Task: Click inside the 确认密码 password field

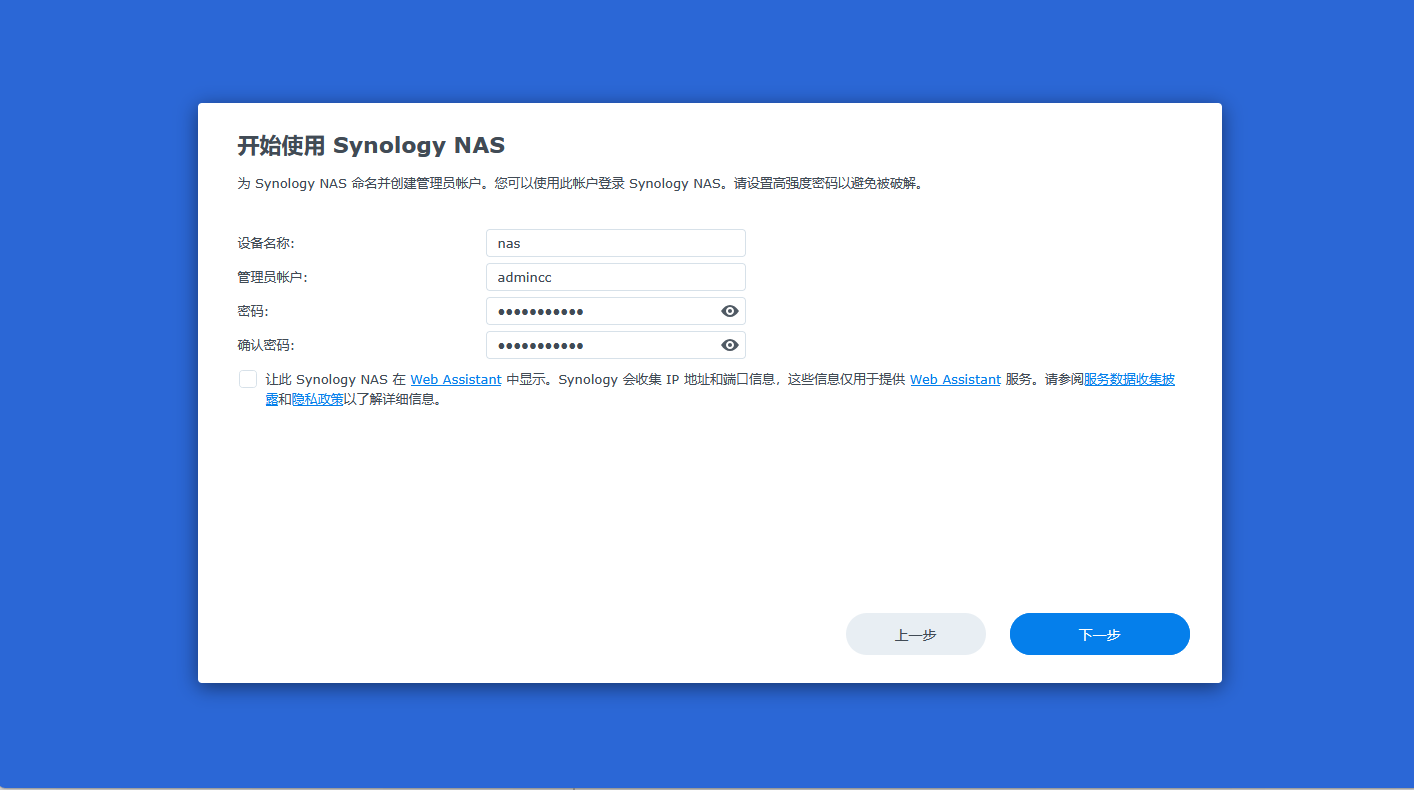Action: coord(602,345)
